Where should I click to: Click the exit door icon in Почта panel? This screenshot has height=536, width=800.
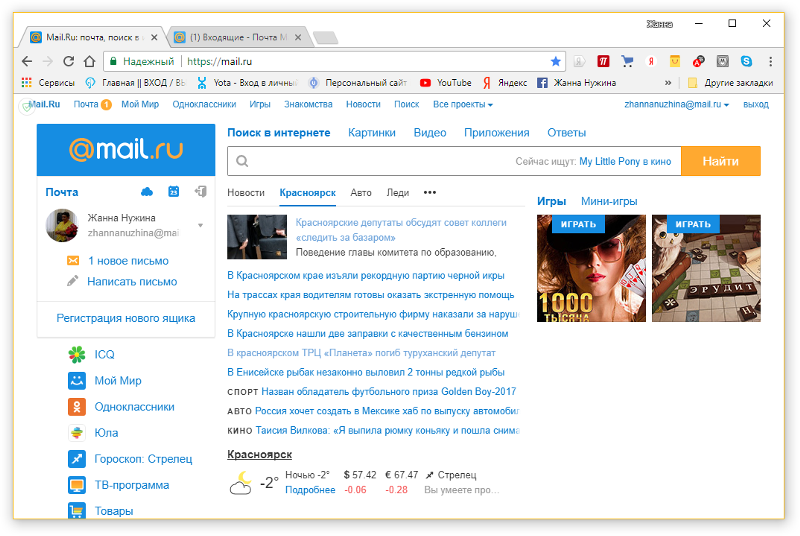201,192
